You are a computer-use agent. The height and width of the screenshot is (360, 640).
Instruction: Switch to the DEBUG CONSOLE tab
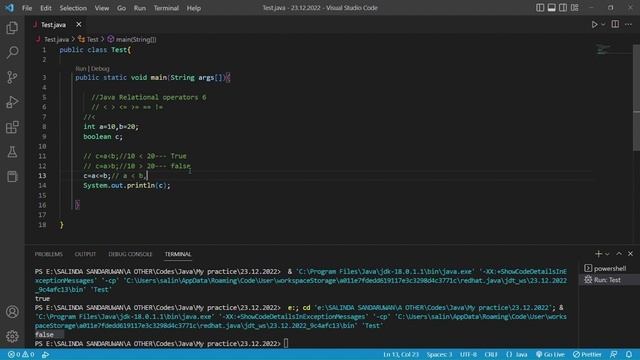click(x=130, y=254)
